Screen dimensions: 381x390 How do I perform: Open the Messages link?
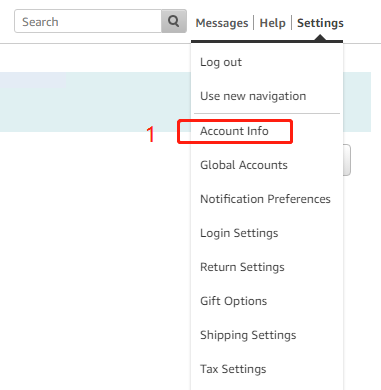tap(222, 23)
